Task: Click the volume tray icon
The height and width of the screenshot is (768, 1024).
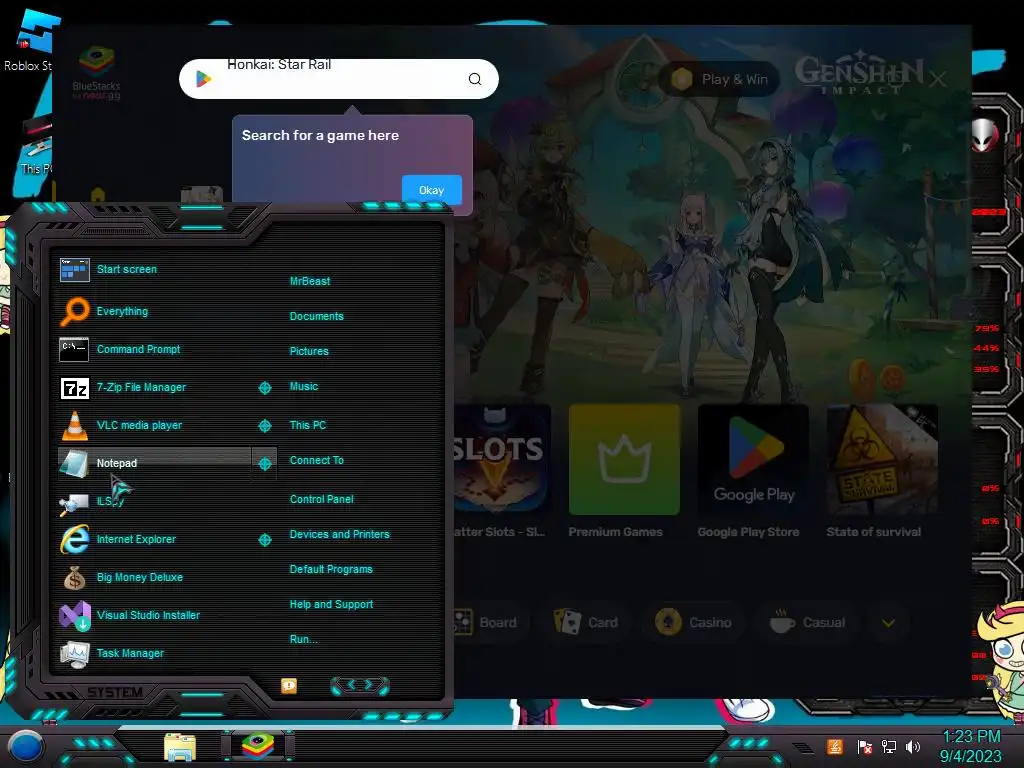Action: pyautogui.click(x=913, y=746)
